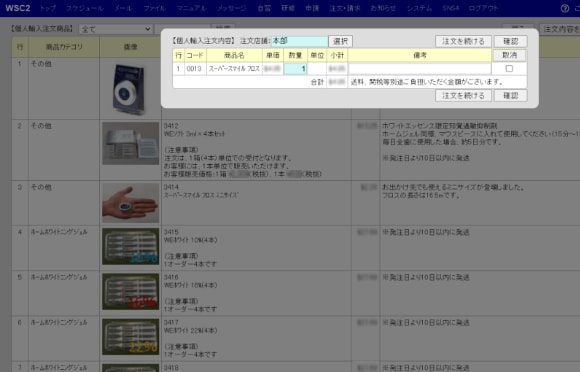Click ログアウト in the top menu
Viewport: 580px width, 372px height.
point(483,8)
